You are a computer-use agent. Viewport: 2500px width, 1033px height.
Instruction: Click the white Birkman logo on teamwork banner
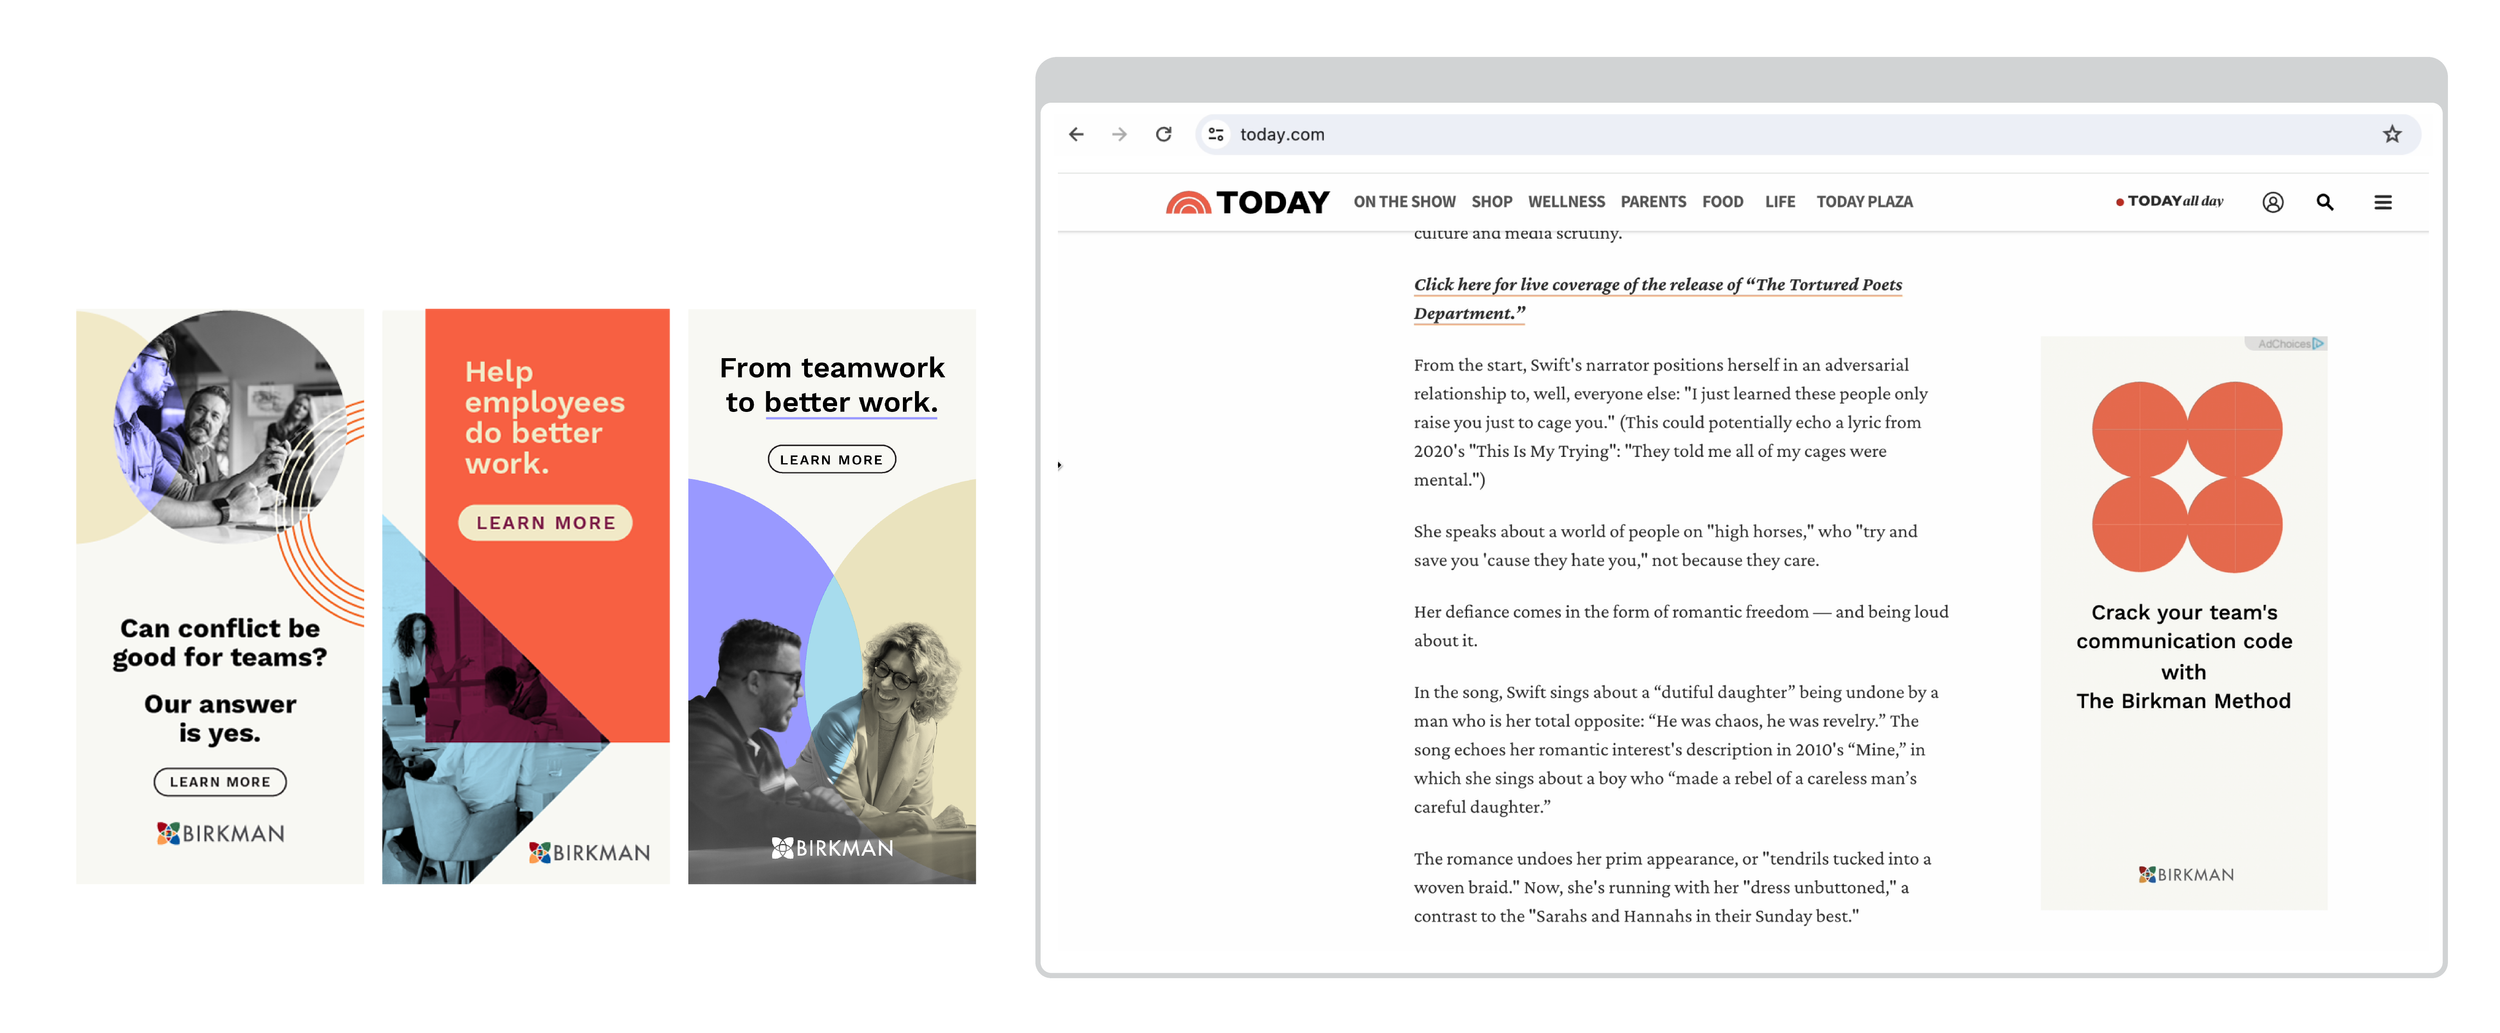[832, 848]
